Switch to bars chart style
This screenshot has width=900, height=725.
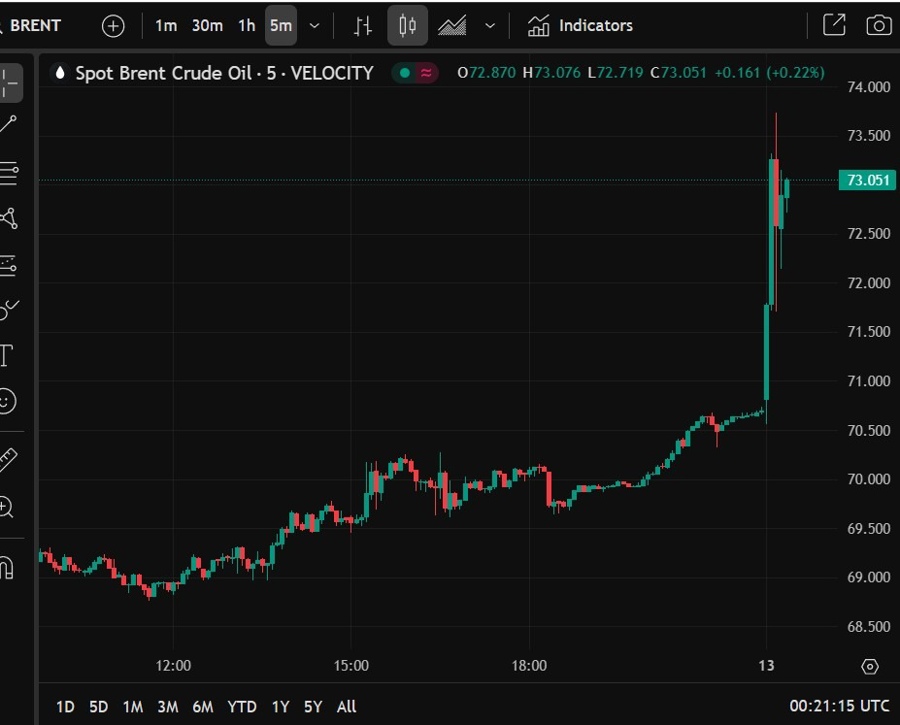coord(363,26)
